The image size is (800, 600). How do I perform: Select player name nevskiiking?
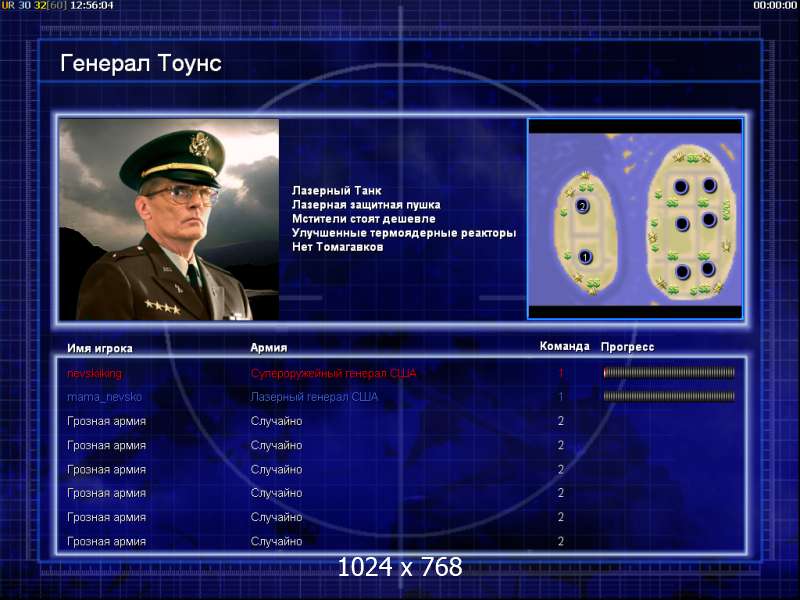pyautogui.click(x=94, y=373)
